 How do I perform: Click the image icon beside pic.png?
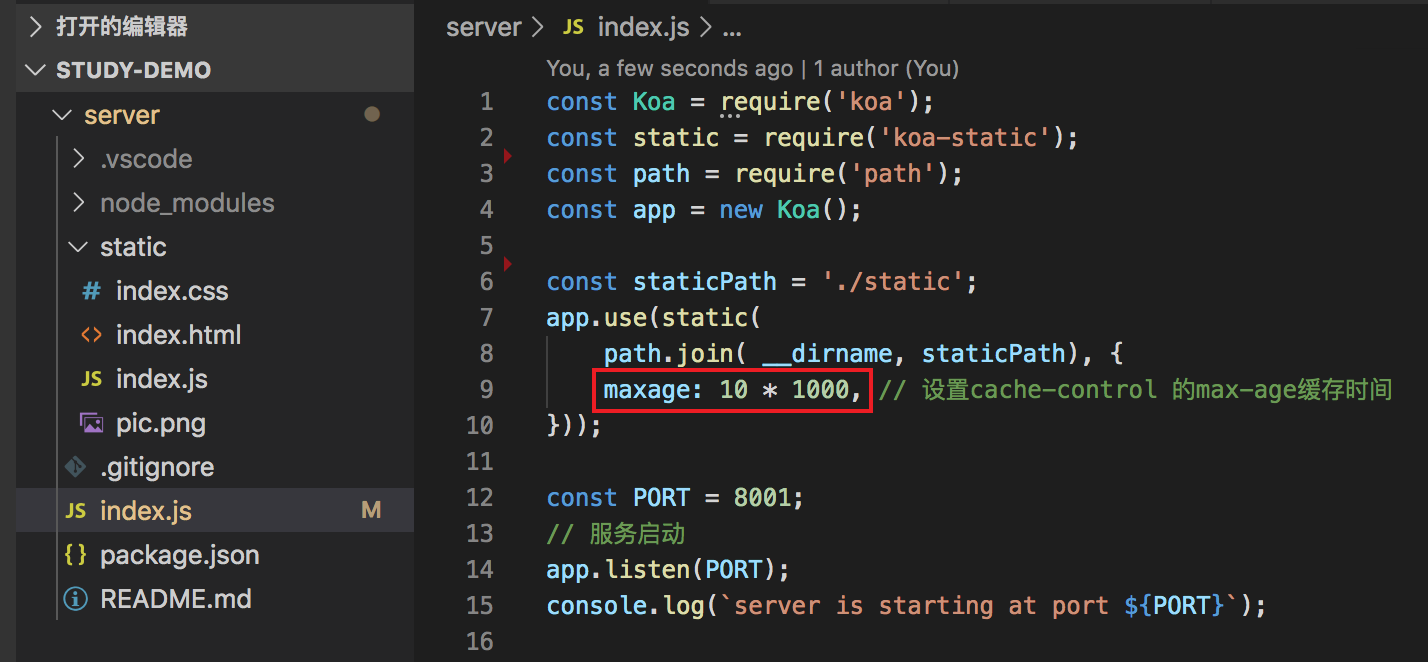[x=91, y=423]
